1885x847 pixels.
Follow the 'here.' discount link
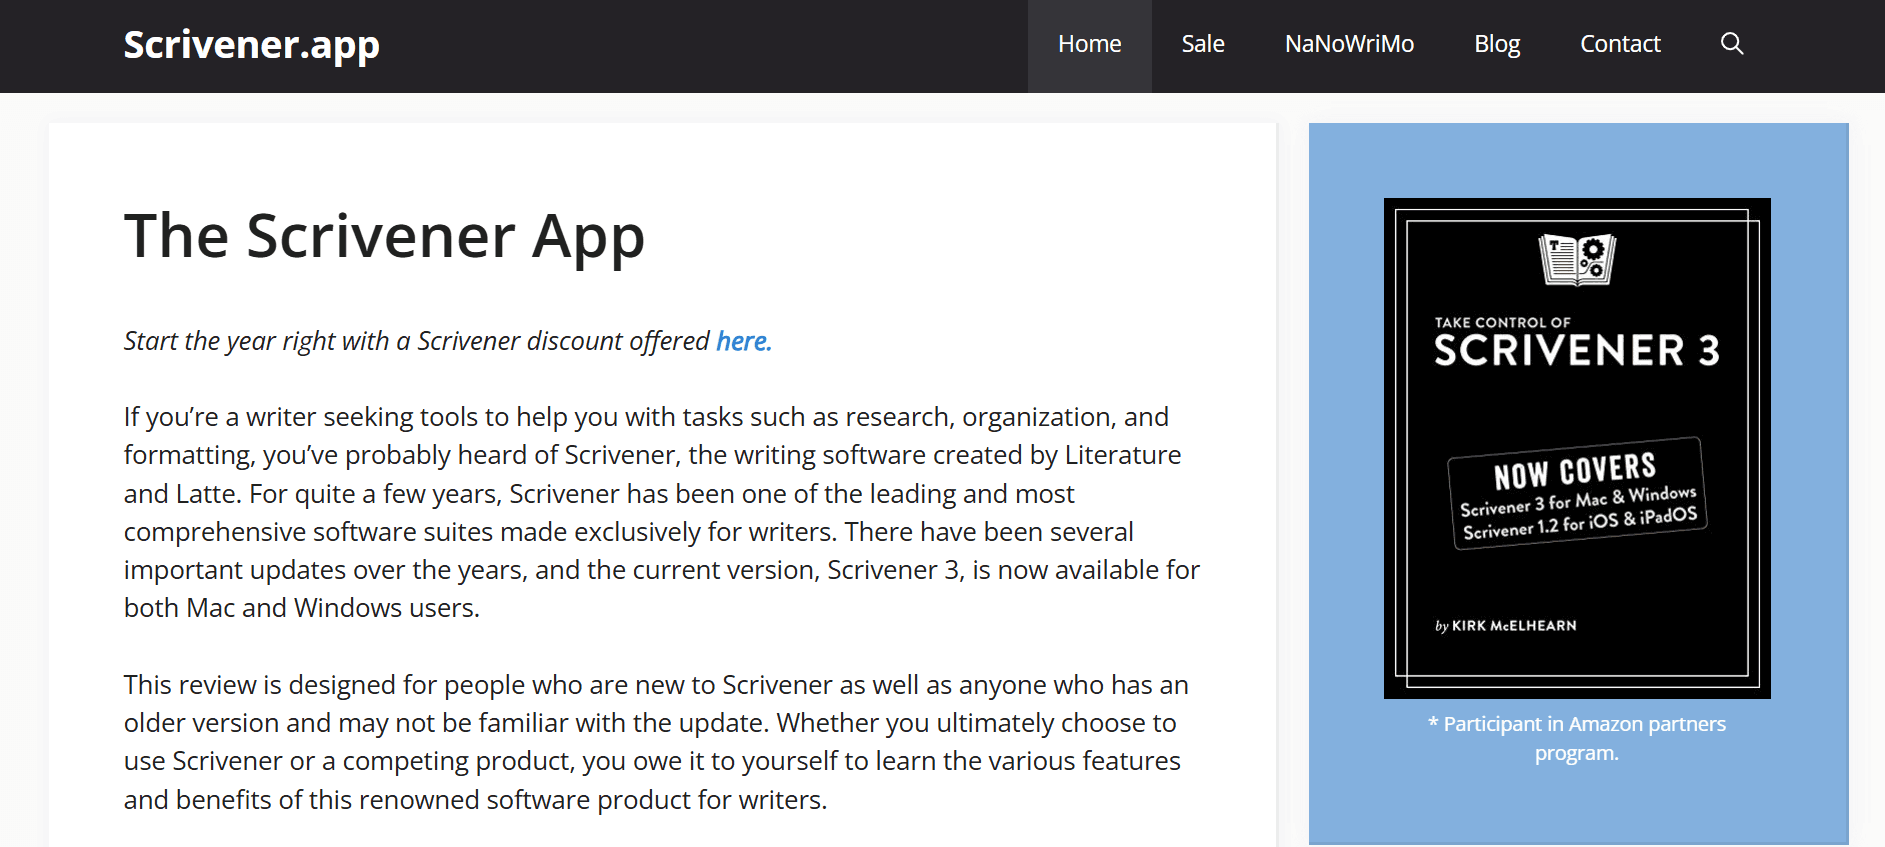[744, 341]
